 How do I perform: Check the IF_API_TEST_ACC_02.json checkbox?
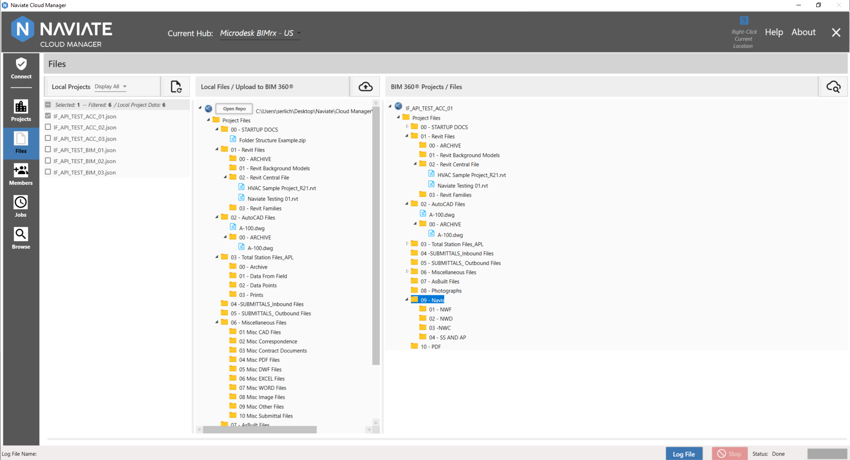[48, 127]
